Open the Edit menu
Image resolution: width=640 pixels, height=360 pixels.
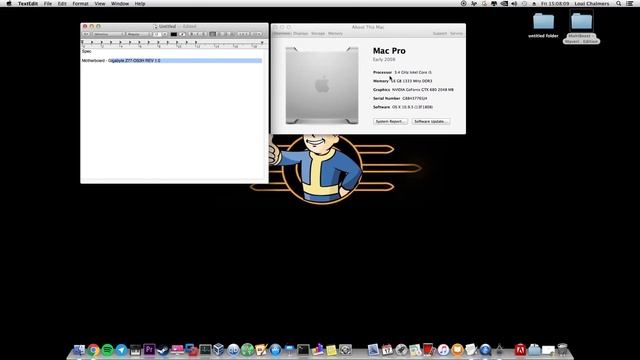62,3
